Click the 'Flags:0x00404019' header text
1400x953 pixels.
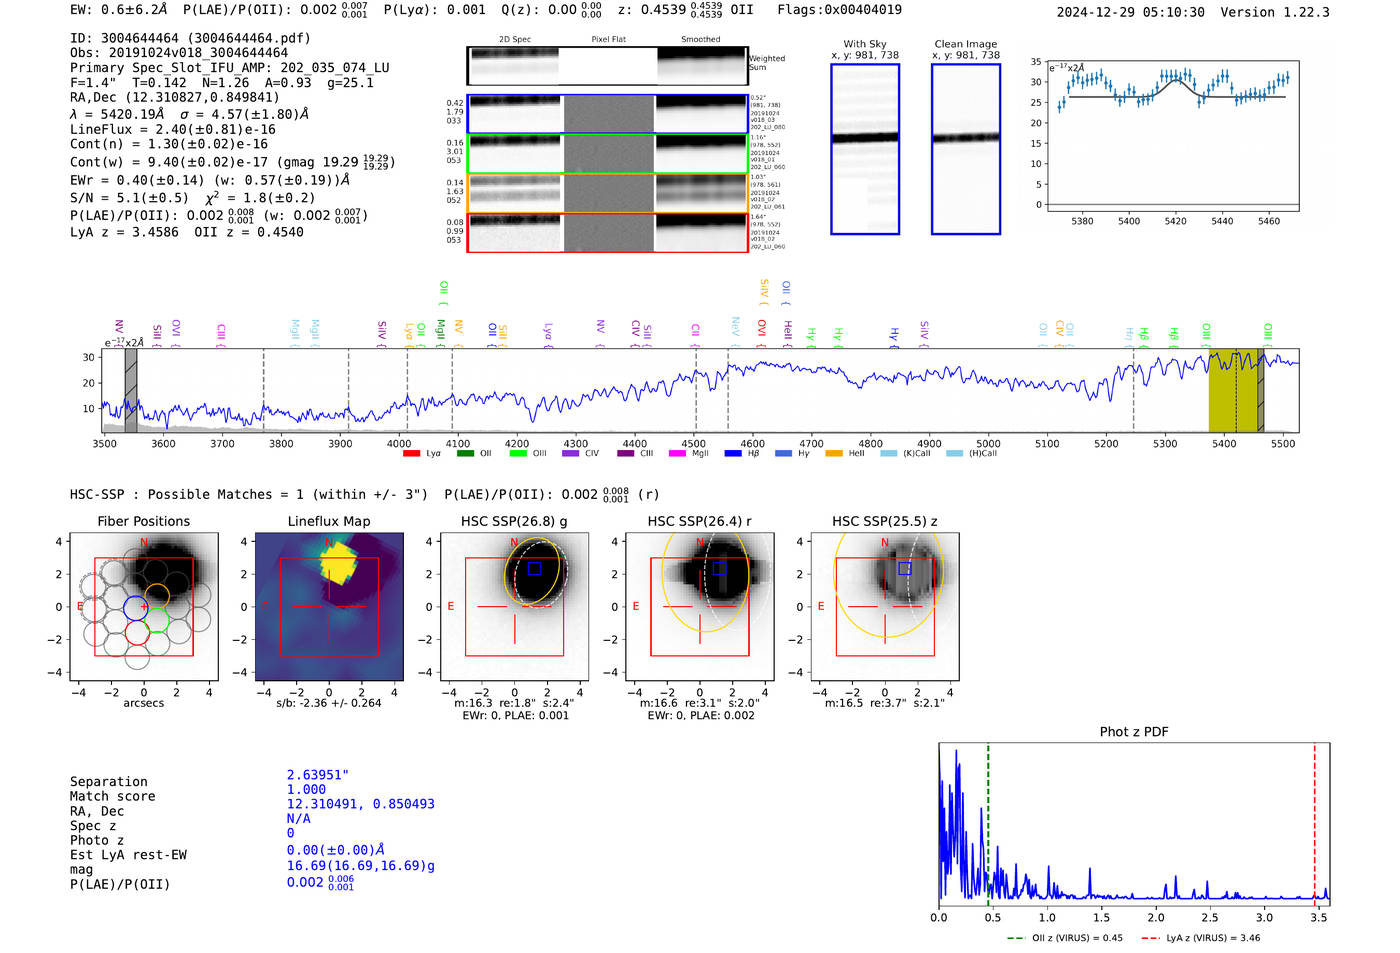[839, 10]
